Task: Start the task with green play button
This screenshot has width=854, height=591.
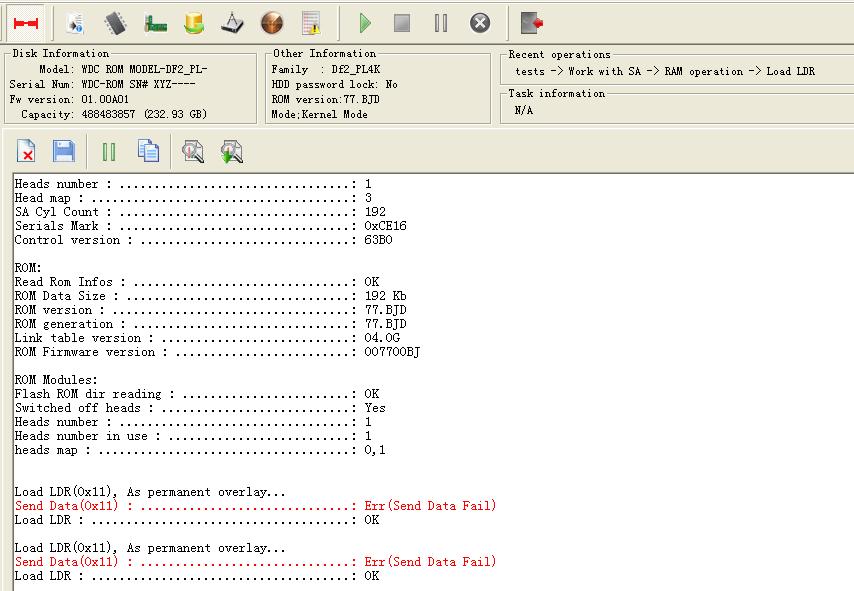Action: 365,23
